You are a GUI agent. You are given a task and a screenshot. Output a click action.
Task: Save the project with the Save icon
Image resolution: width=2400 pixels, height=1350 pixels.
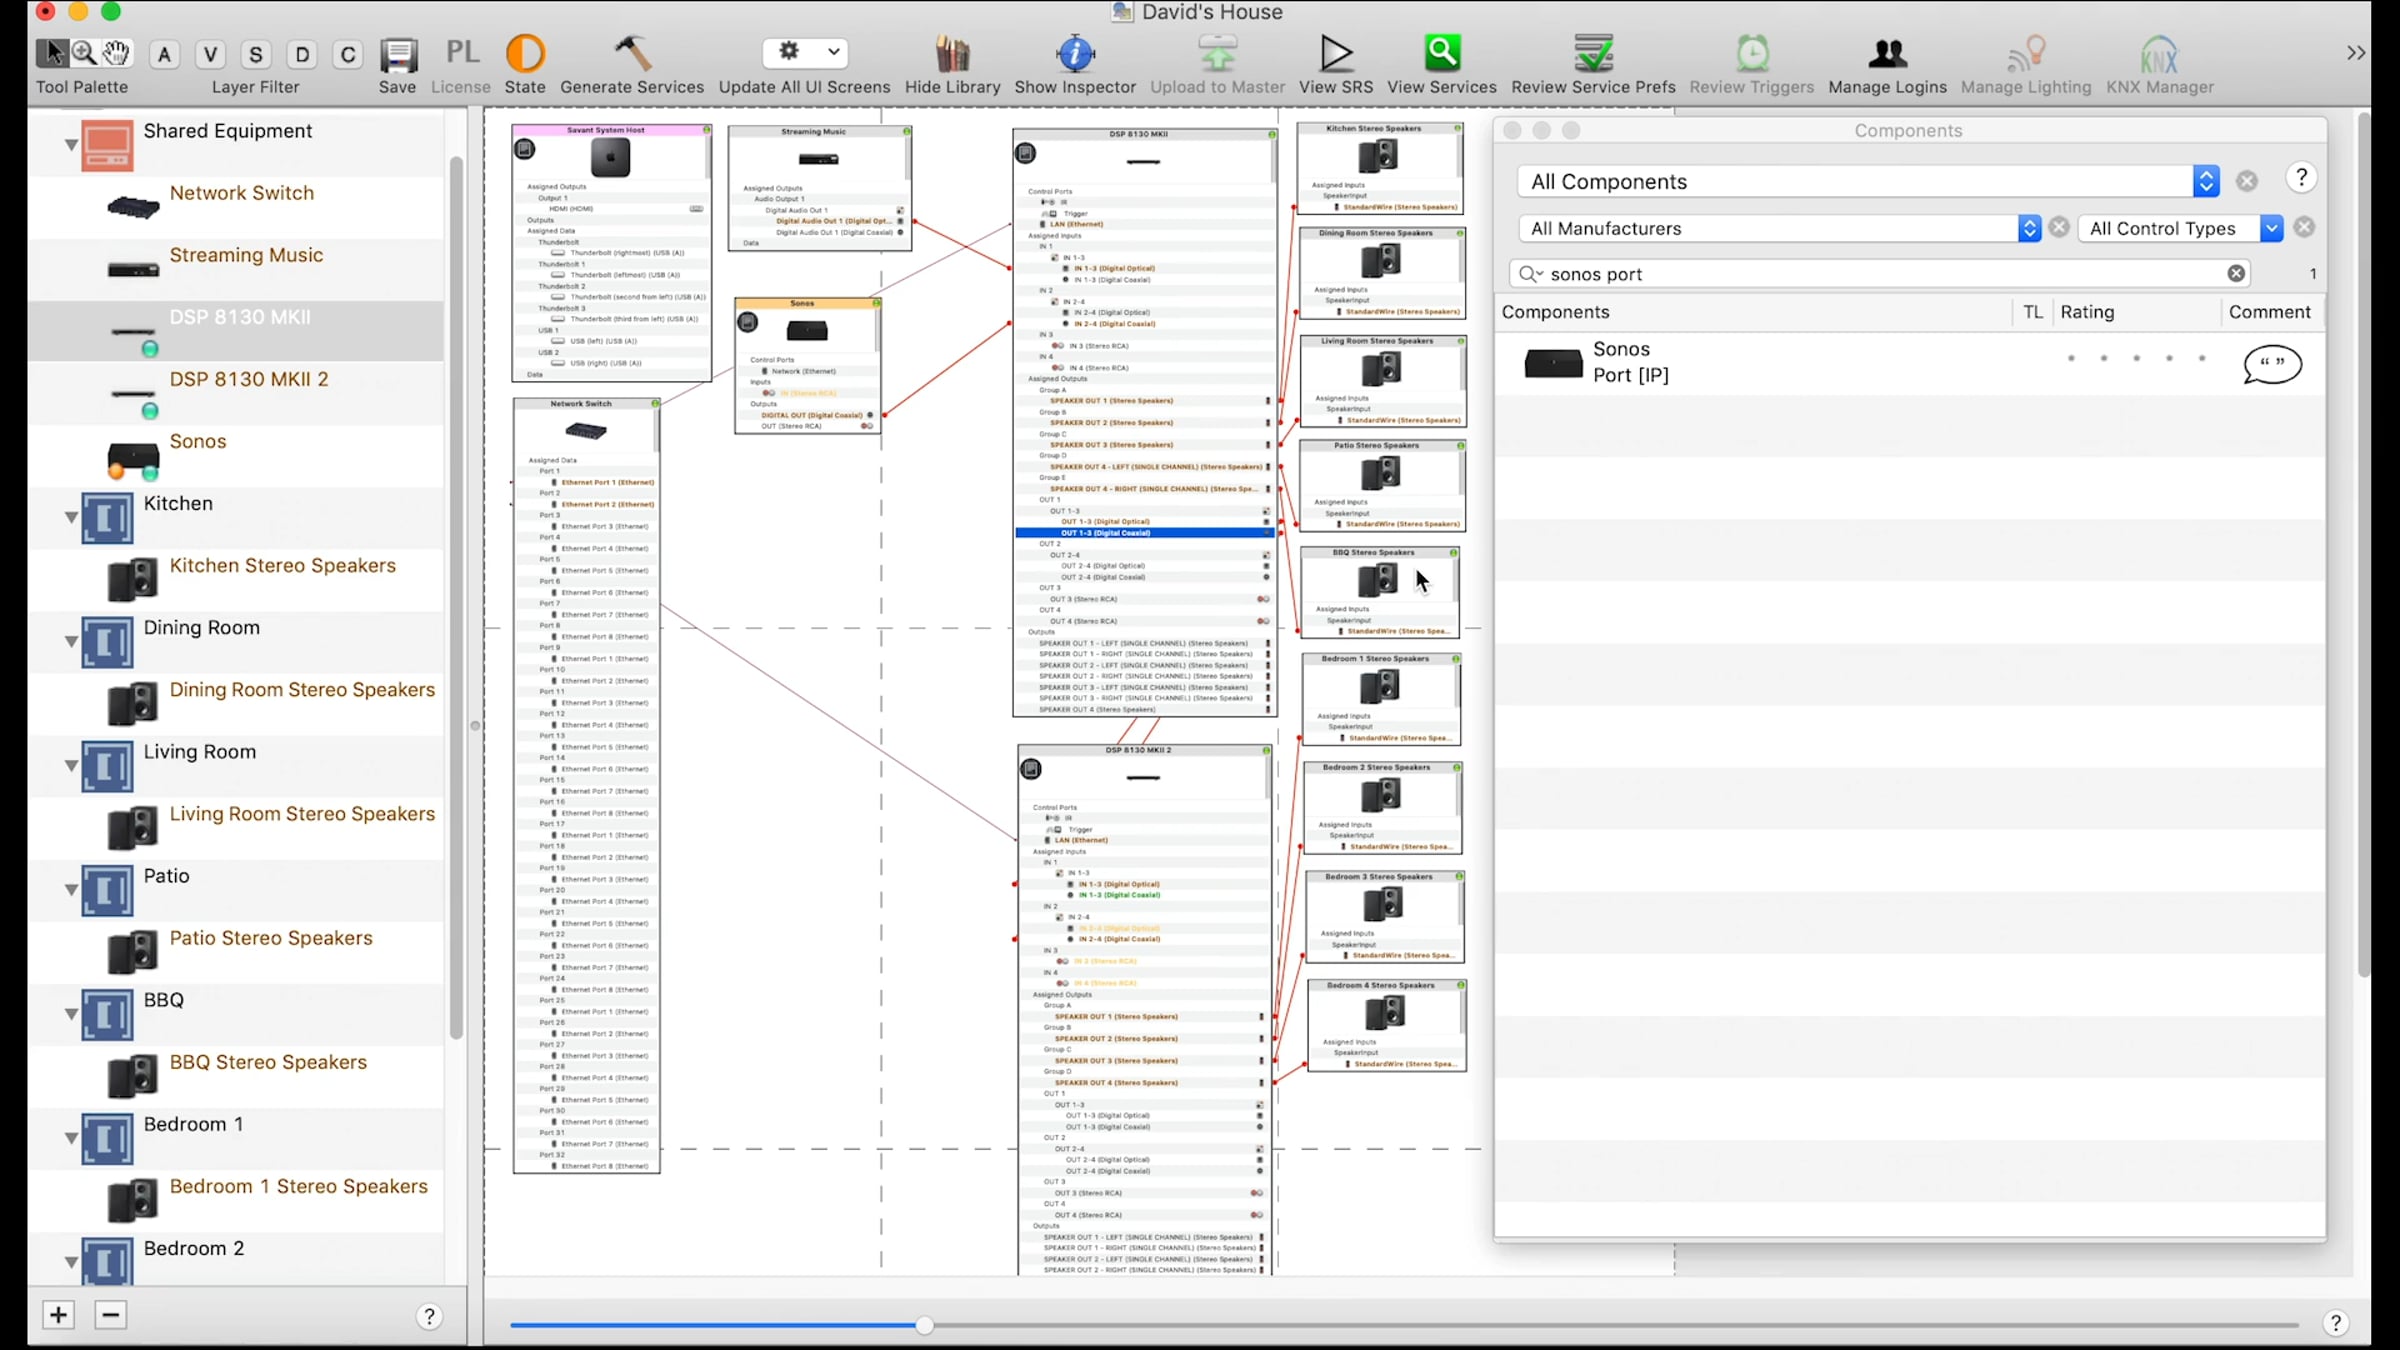[x=397, y=55]
